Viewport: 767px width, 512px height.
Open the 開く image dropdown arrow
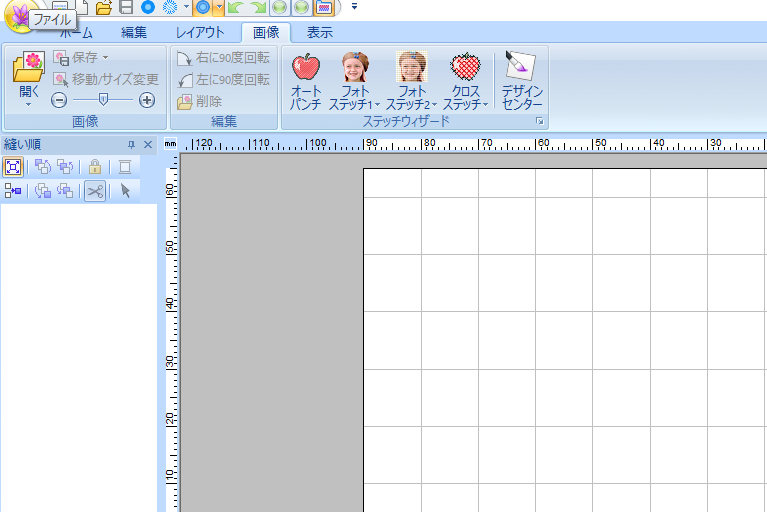tap(28, 102)
